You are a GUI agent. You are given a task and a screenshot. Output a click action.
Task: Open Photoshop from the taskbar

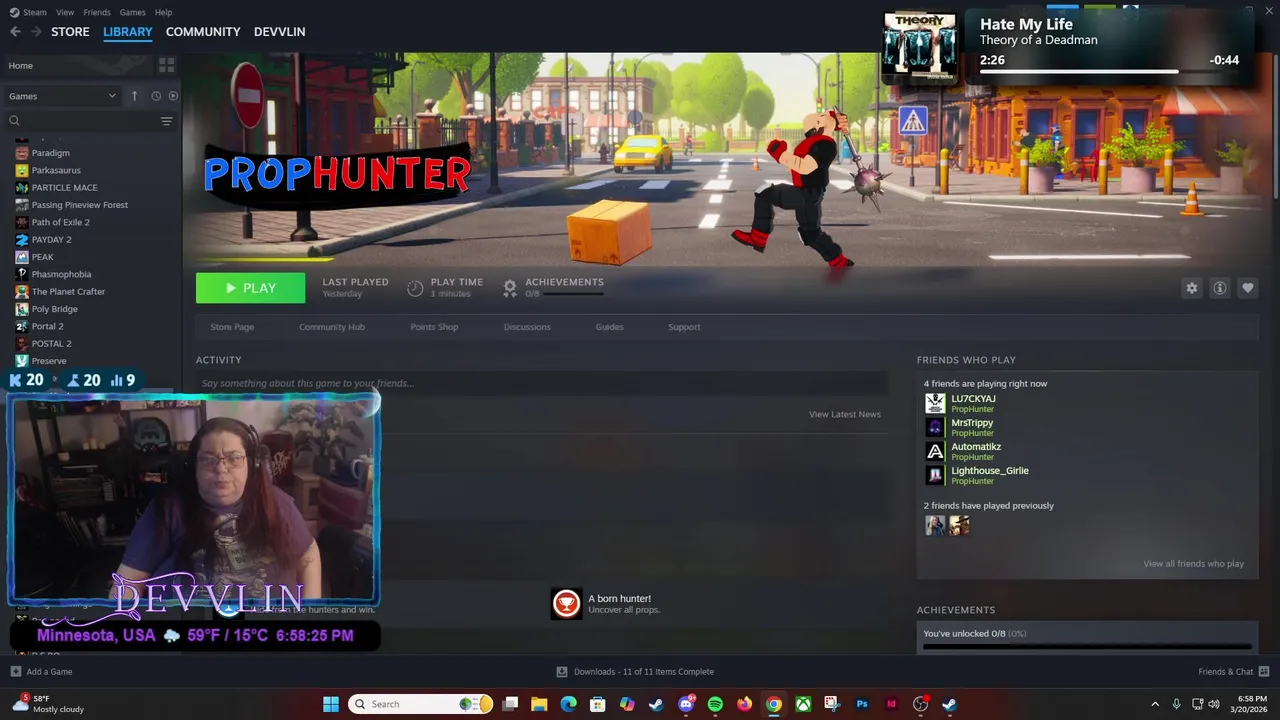(861, 704)
